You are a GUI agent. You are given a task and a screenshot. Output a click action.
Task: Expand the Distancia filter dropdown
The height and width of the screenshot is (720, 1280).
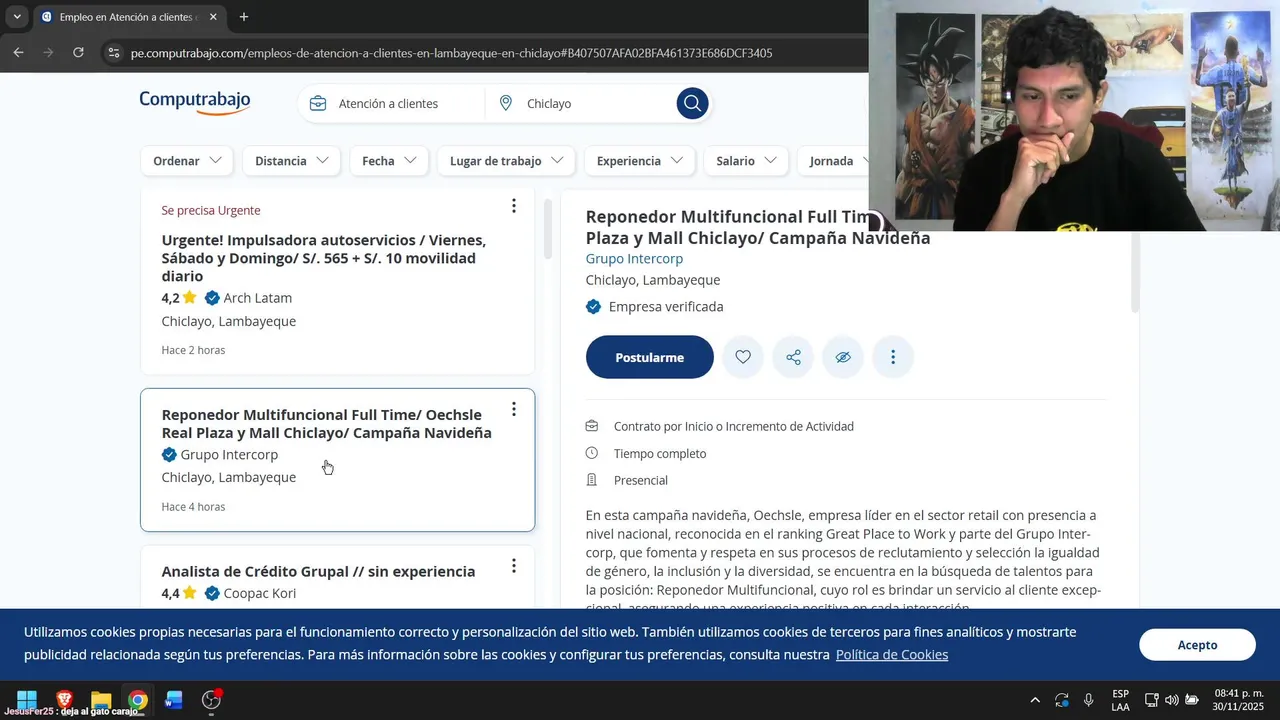(291, 161)
